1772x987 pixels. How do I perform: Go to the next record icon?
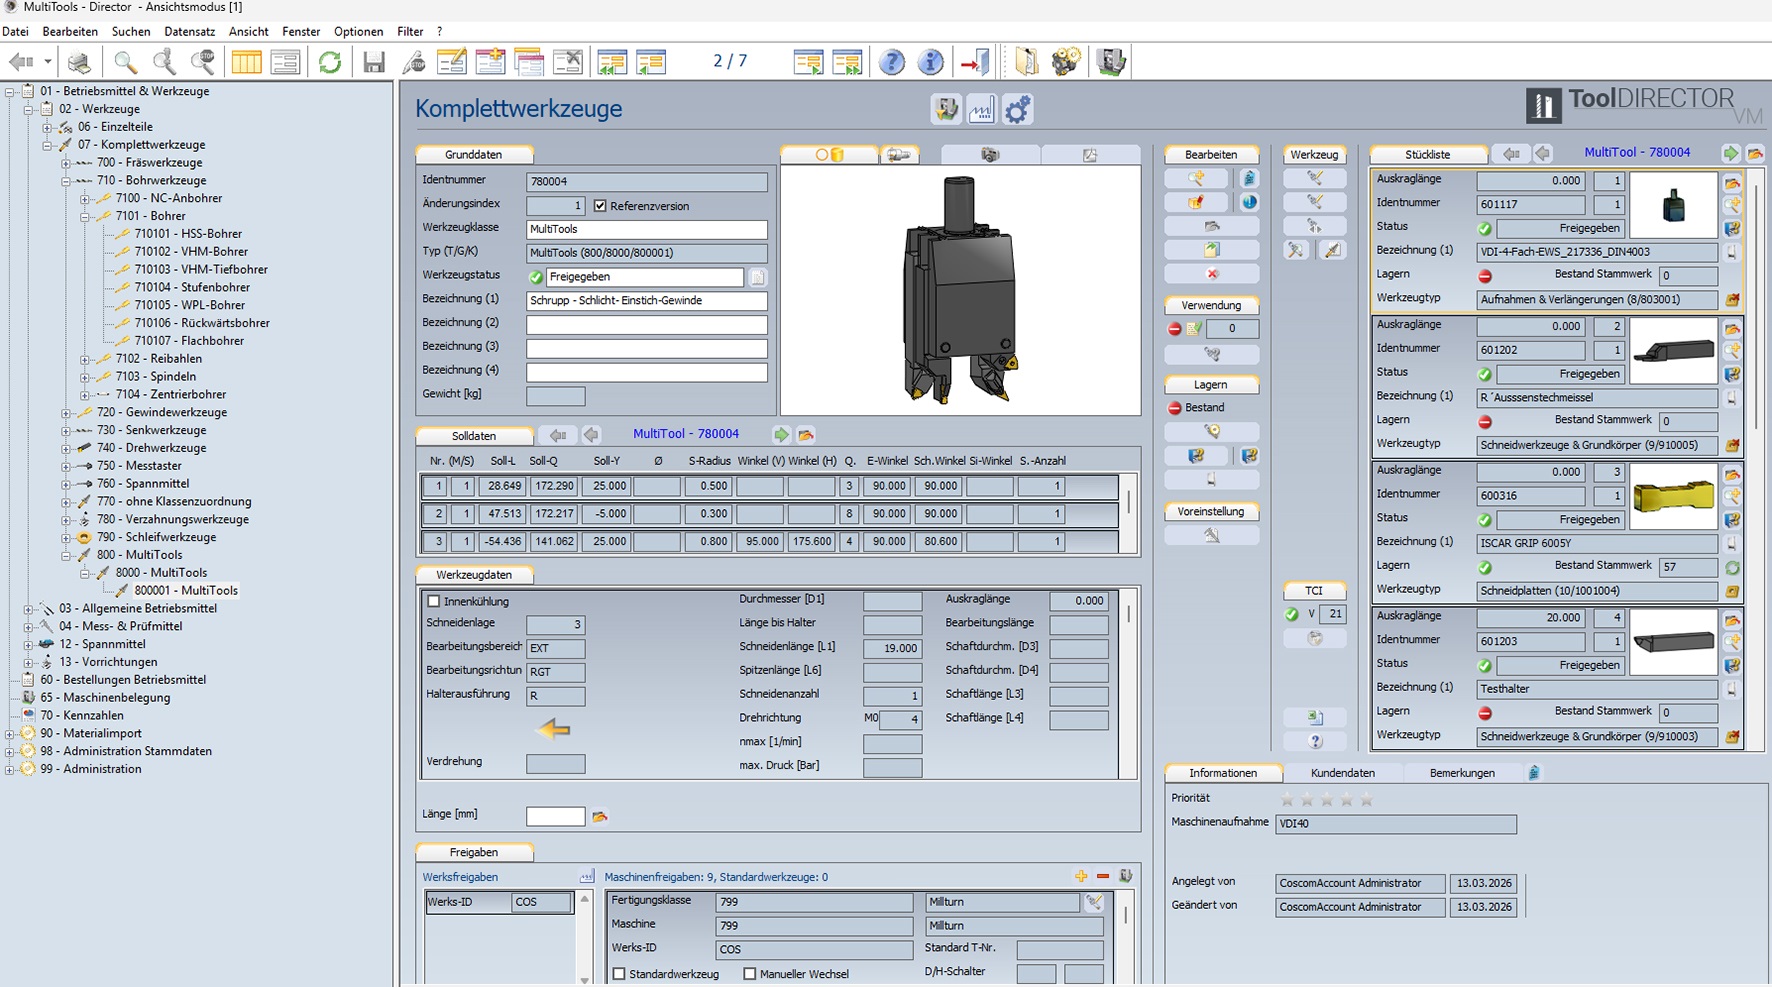point(808,62)
